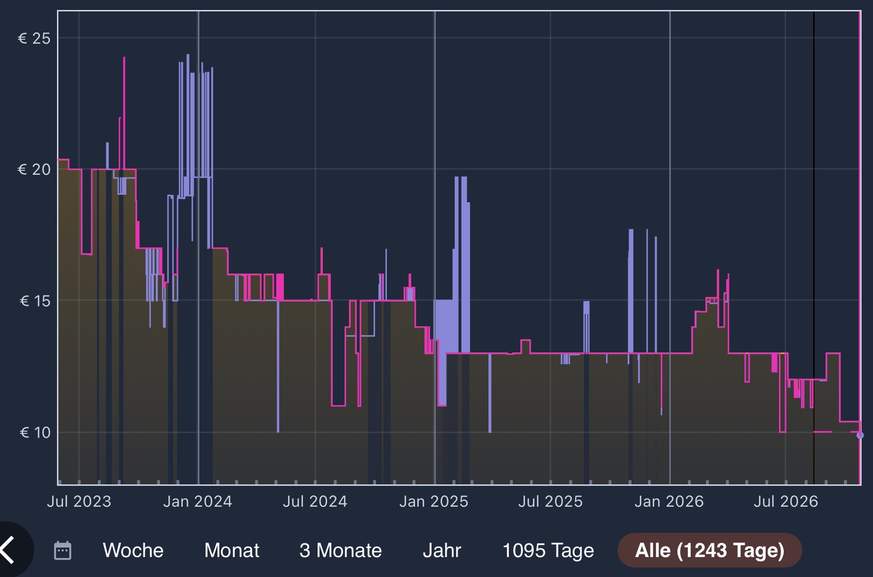Image resolution: width=873 pixels, height=577 pixels.
Task: Click the Jul 2026 axis label
Action: (x=786, y=502)
